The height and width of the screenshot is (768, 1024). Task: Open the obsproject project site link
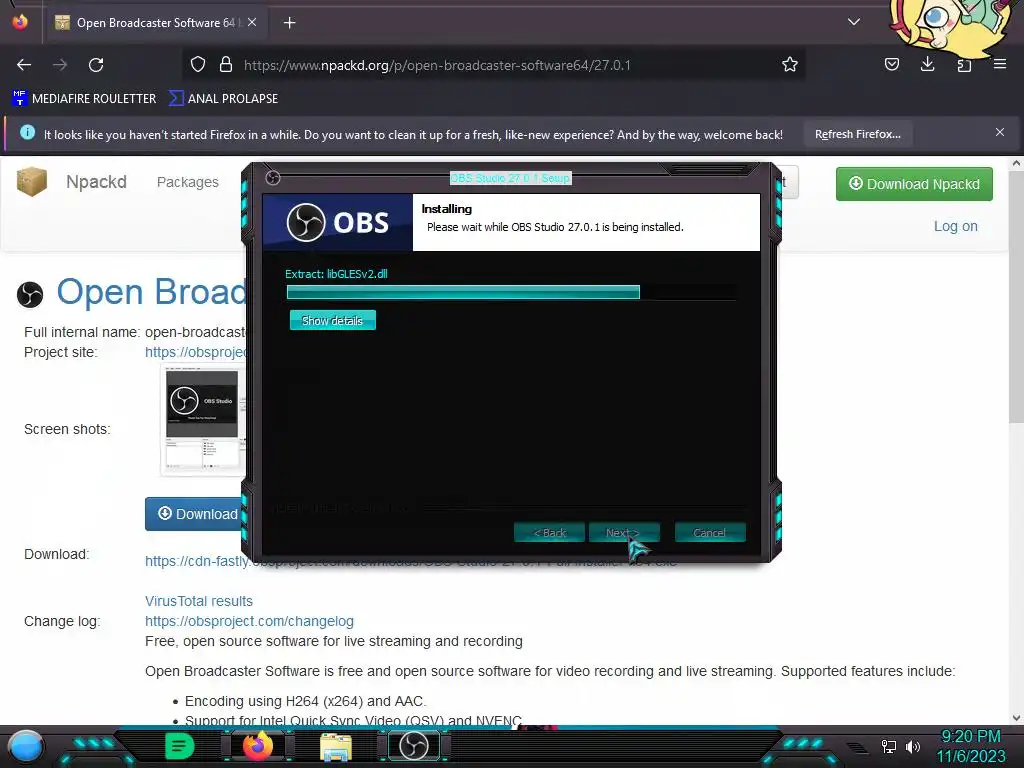pos(196,352)
